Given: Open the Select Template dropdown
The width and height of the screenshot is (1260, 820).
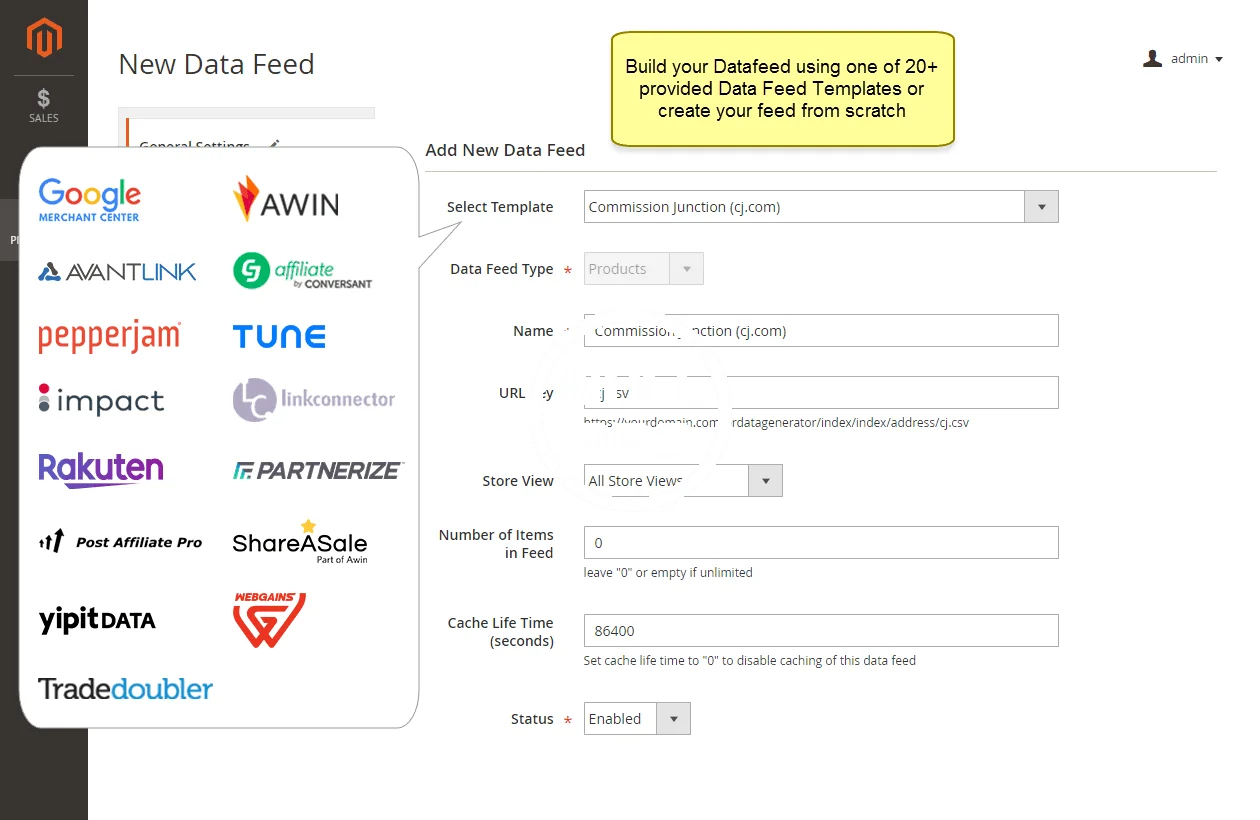Looking at the screenshot, I should (x=820, y=207).
